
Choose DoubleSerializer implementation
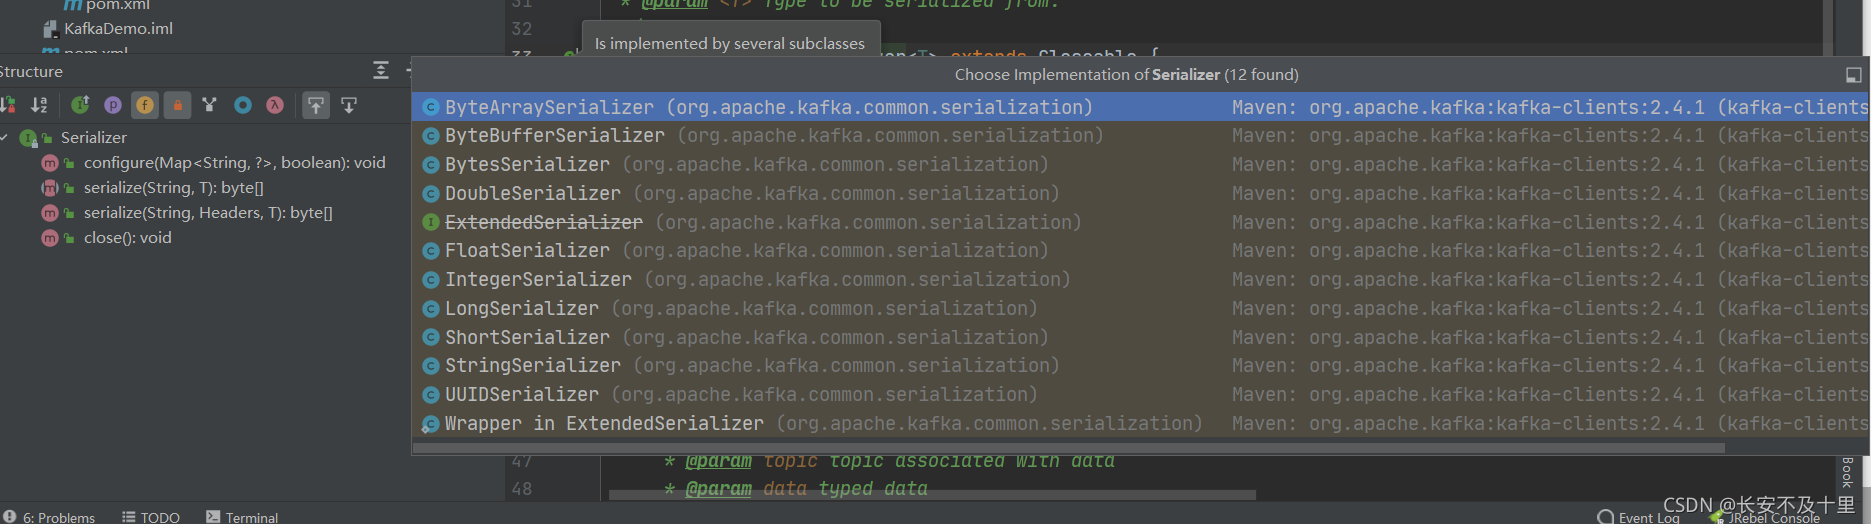[x=1140, y=193]
